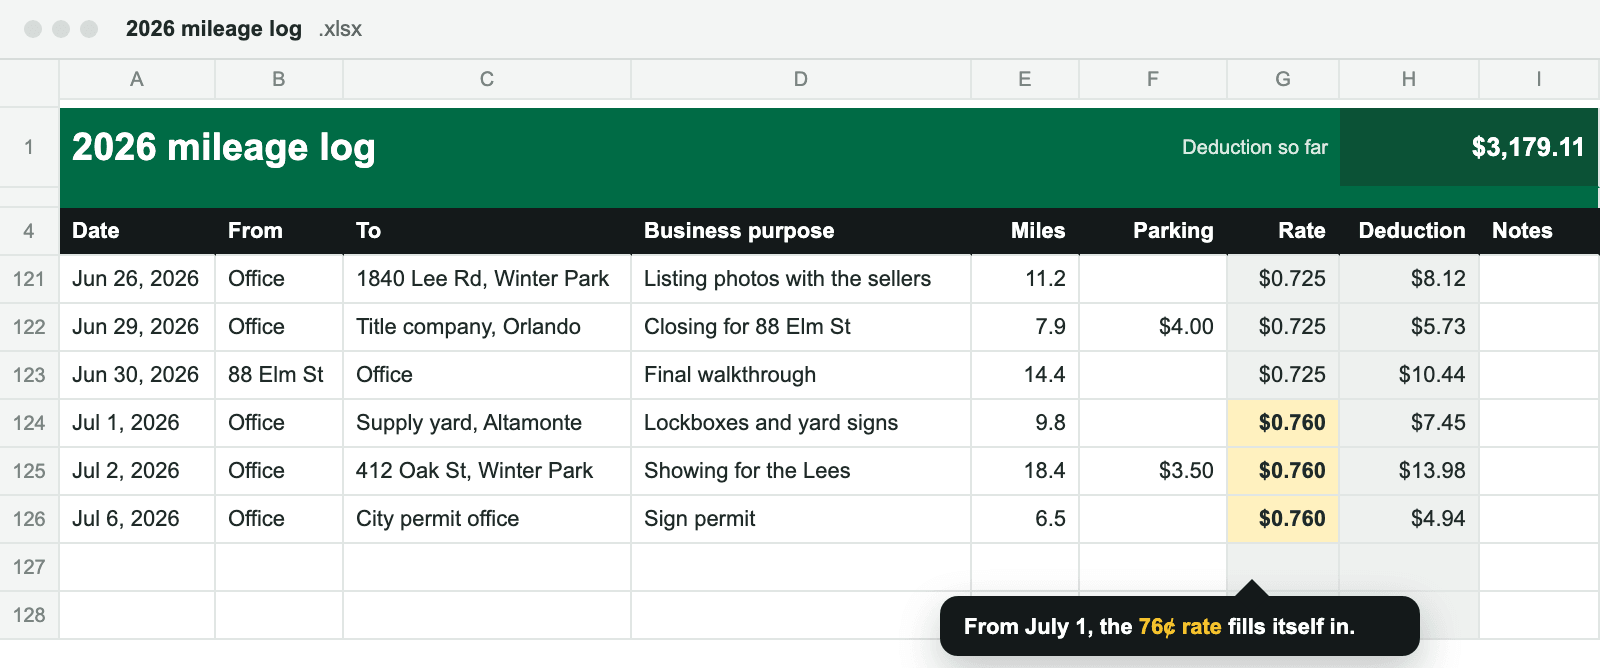Click the 'Deduction so far' label
This screenshot has height=668, width=1600.
1255,147
